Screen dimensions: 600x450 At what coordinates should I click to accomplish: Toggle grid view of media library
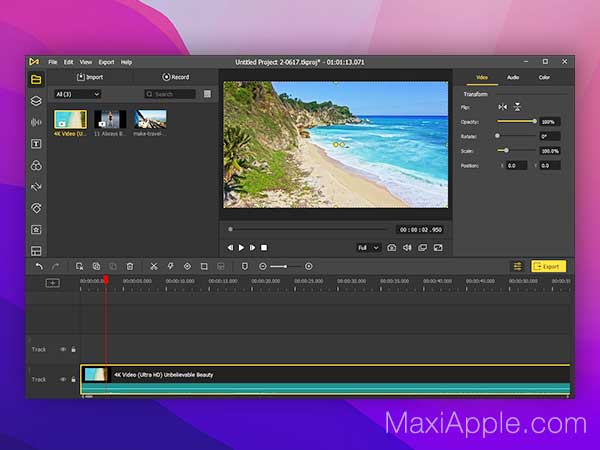pos(207,94)
